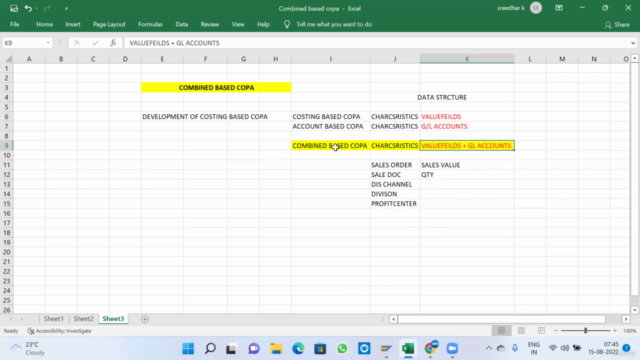Click the red VALUEFEILDS cell in row 6
Image resolution: width=640 pixels, height=360 pixels.
[467, 117]
